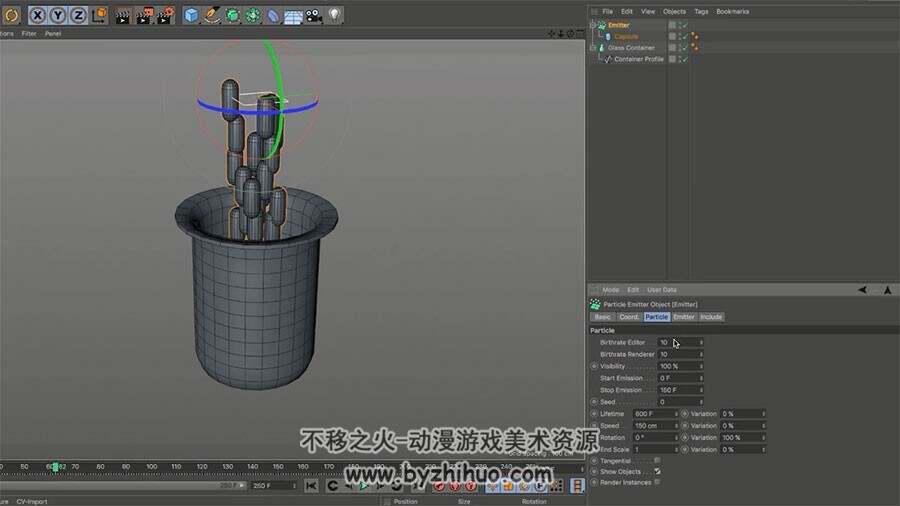Toggle the X axis lock icon

pyautogui.click(x=37, y=15)
